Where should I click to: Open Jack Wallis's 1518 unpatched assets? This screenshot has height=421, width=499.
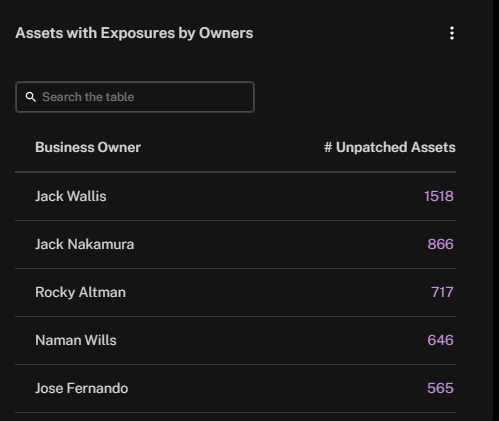439,196
